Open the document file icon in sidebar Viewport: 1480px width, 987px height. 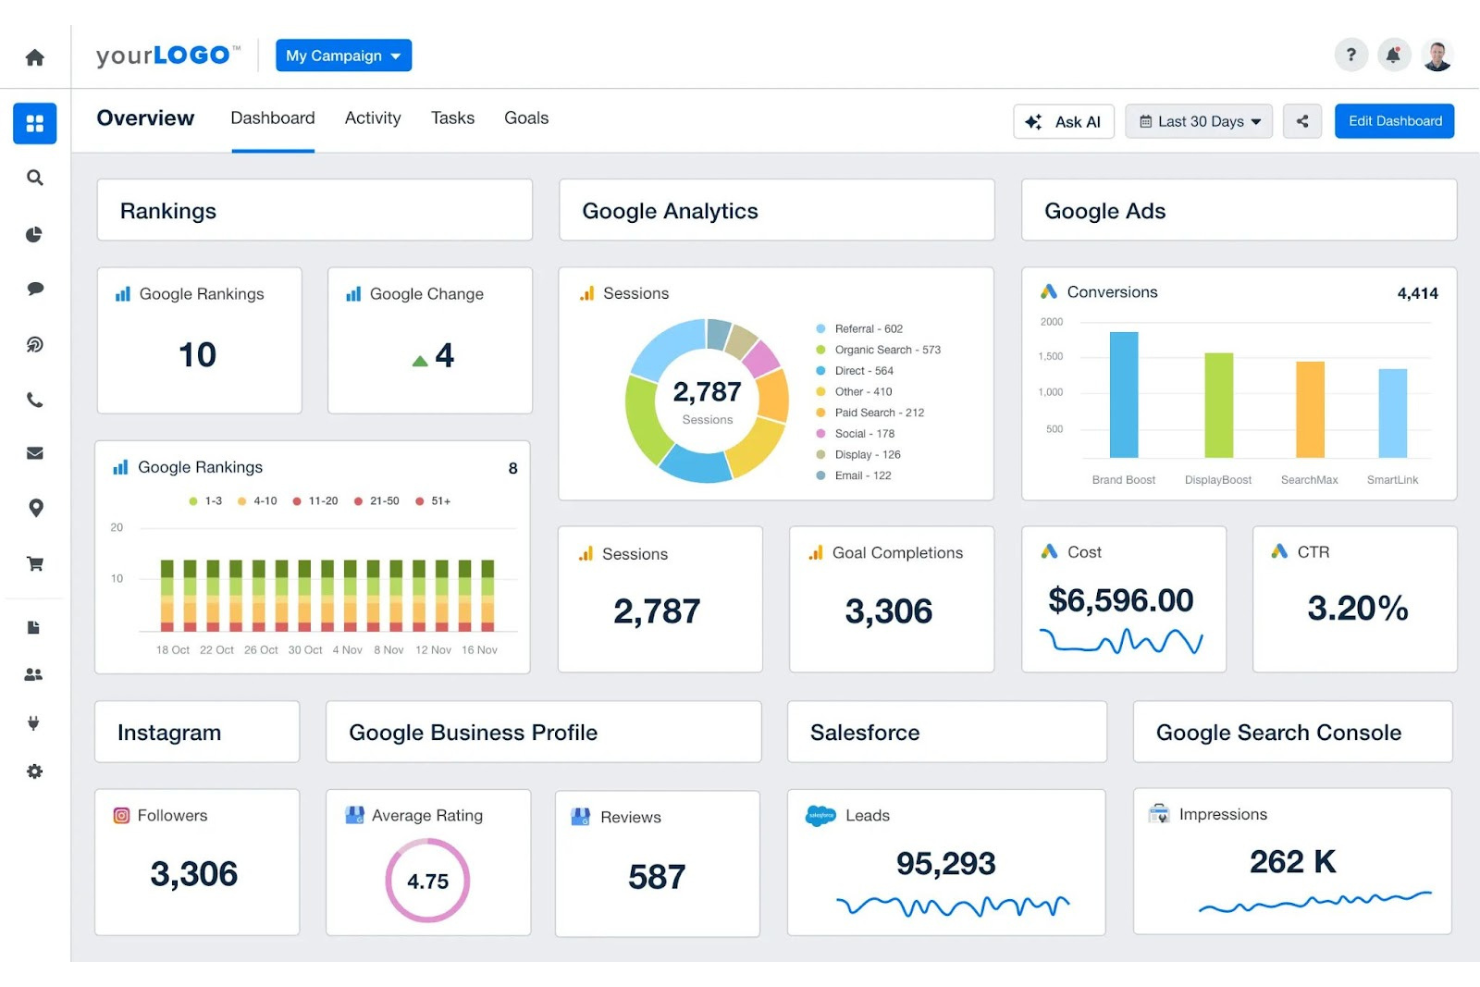34,628
